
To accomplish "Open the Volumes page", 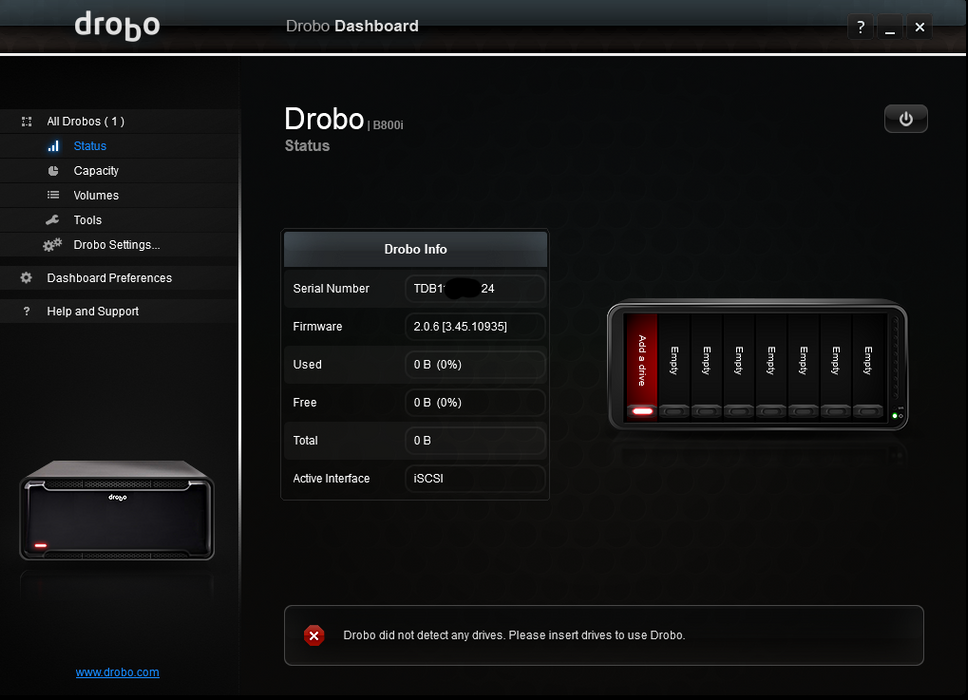I will [120, 196].
